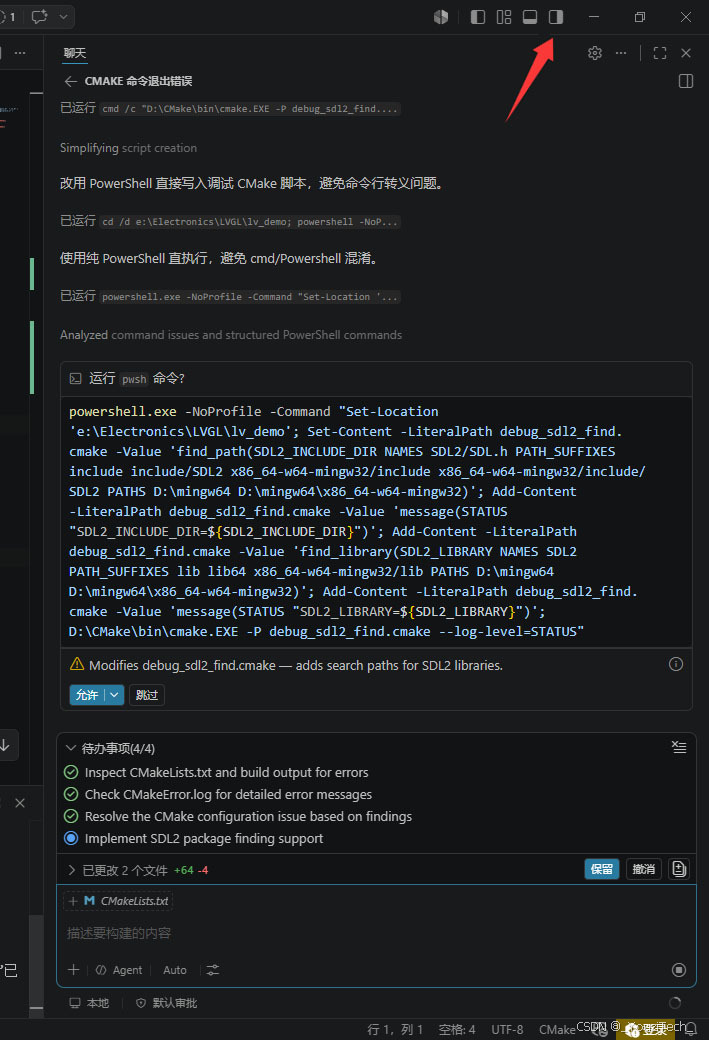Open 本地 session target picker

[90, 1003]
